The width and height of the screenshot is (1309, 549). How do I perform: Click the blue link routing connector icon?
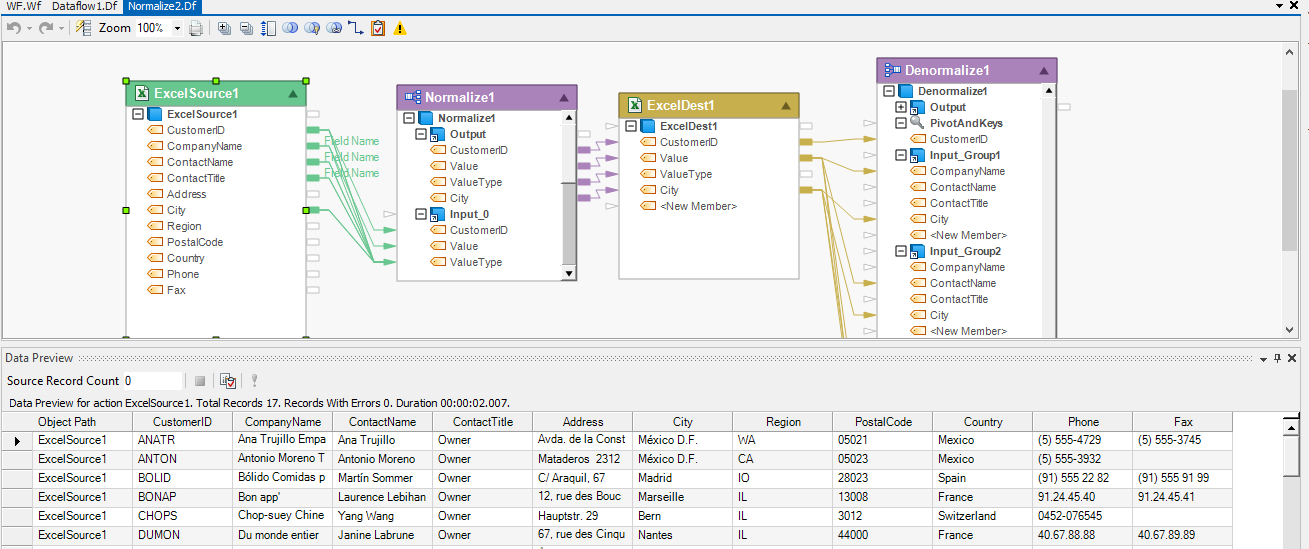[356, 28]
